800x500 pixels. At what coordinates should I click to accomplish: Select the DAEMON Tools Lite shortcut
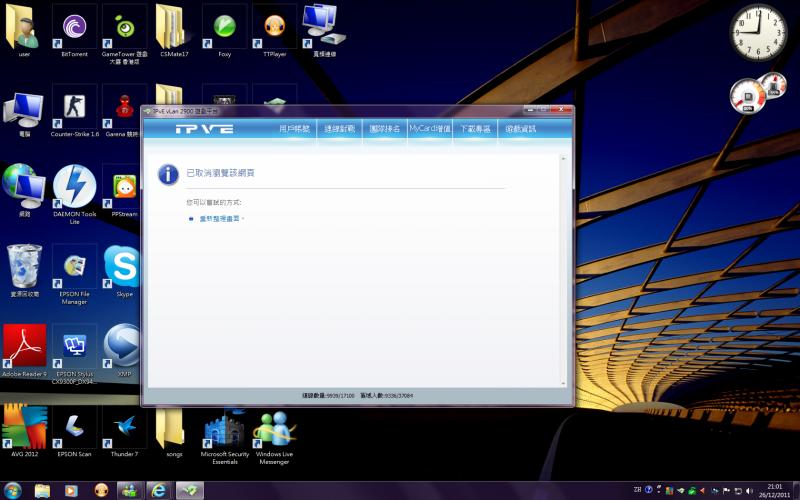click(x=74, y=195)
